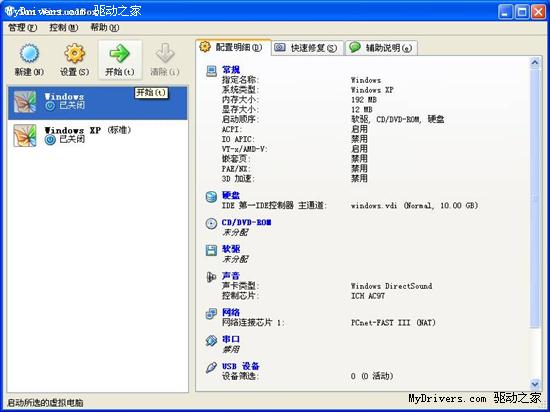The width and height of the screenshot is (550, 412).
Task: Click the greyed 清除 (Discard) arrow icon
Action: 165,54
